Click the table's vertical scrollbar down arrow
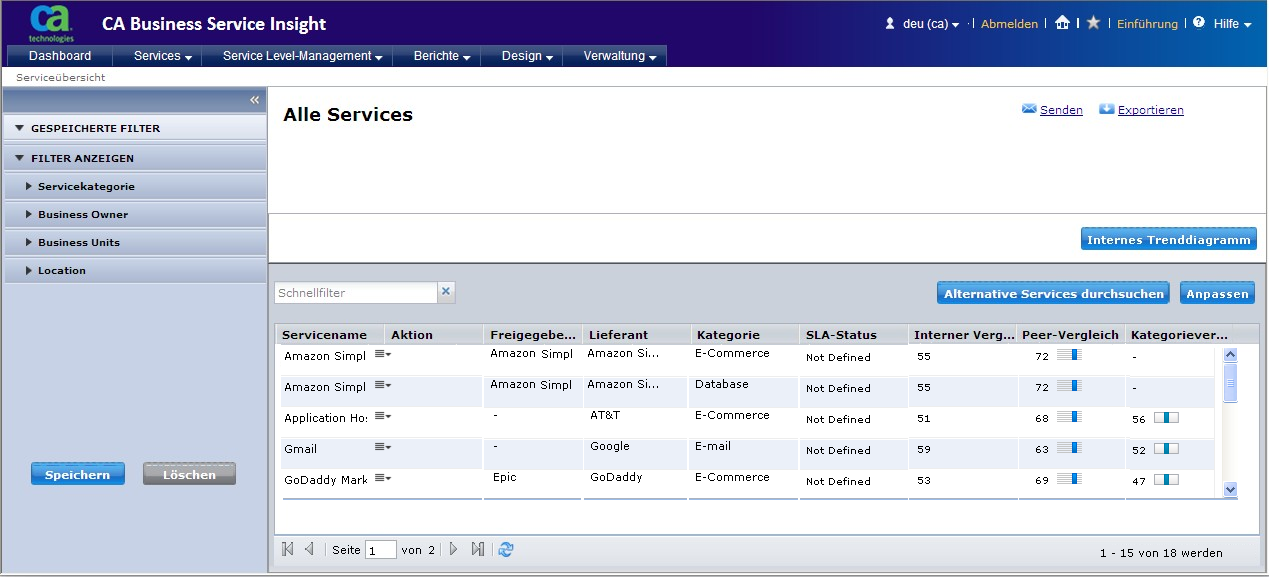Viewport: 1269px width, 577px height. (1230, 489)
